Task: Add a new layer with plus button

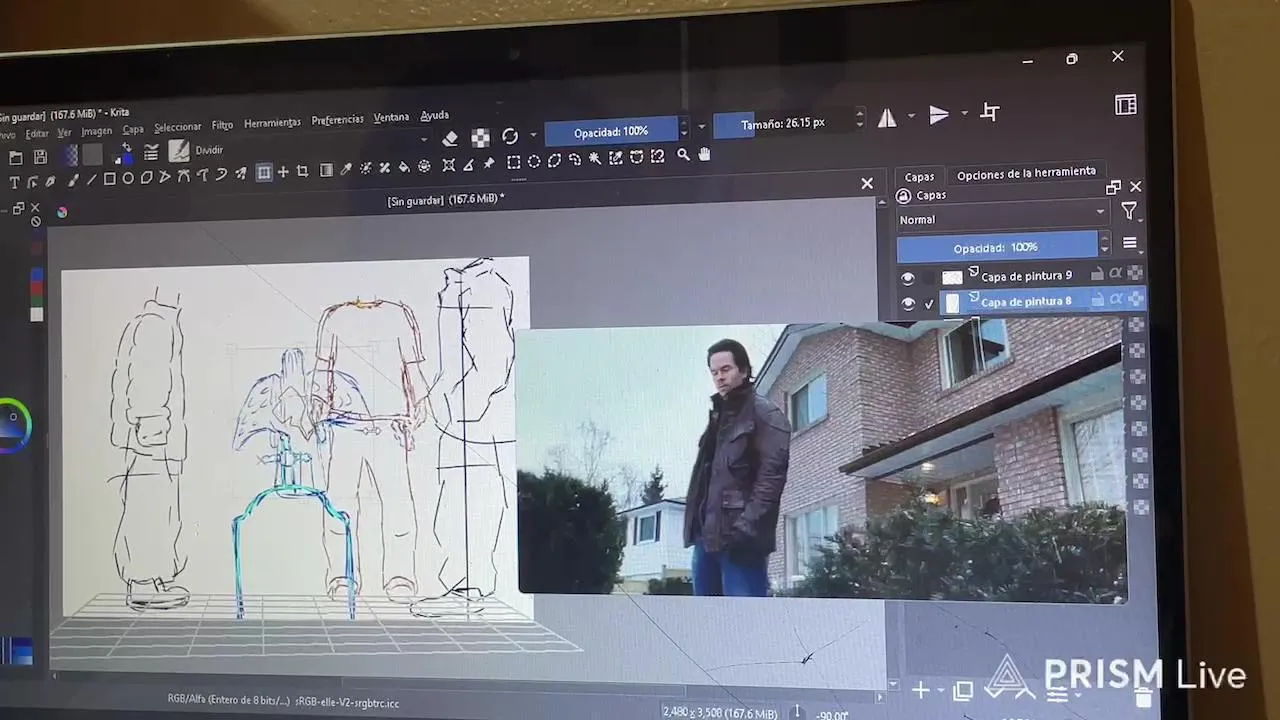Action: tap(920, 690)
